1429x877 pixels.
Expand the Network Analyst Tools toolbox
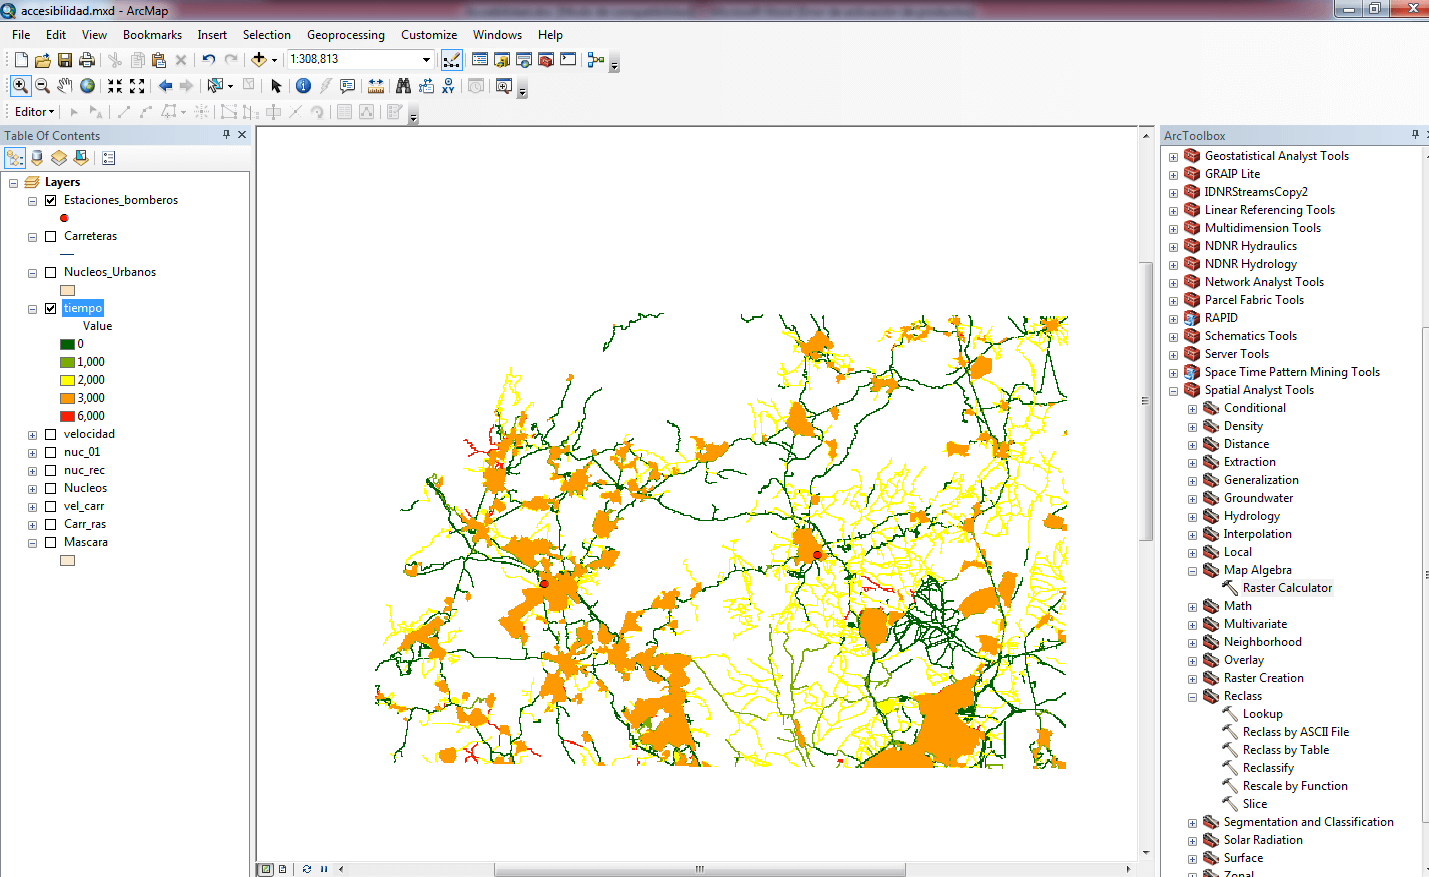click(x=1173, y=283)
